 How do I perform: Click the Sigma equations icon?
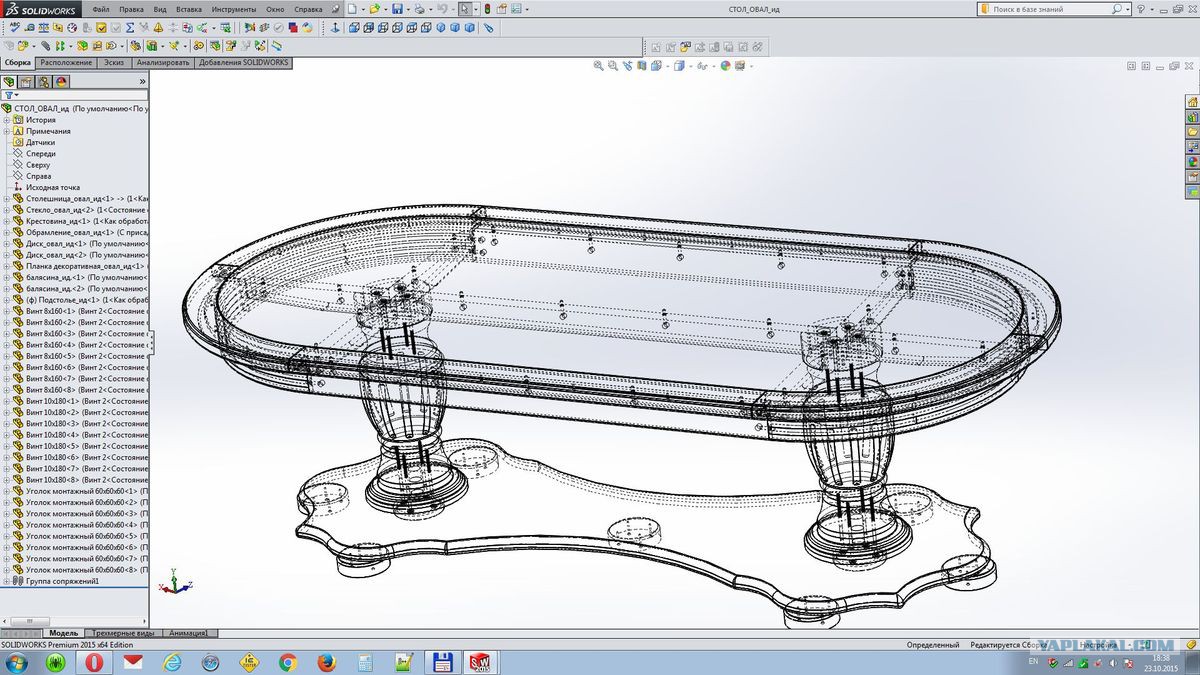pos(129,27)
